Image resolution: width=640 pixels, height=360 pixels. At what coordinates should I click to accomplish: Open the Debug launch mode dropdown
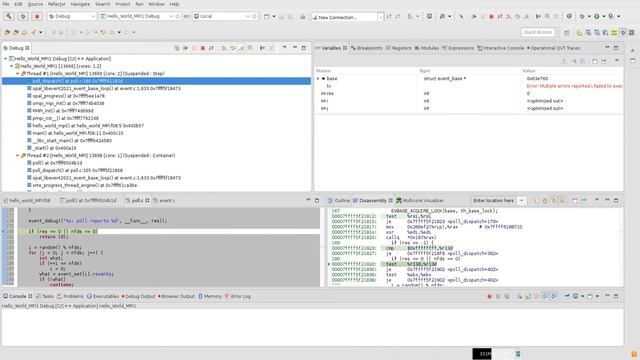[72, 16]
